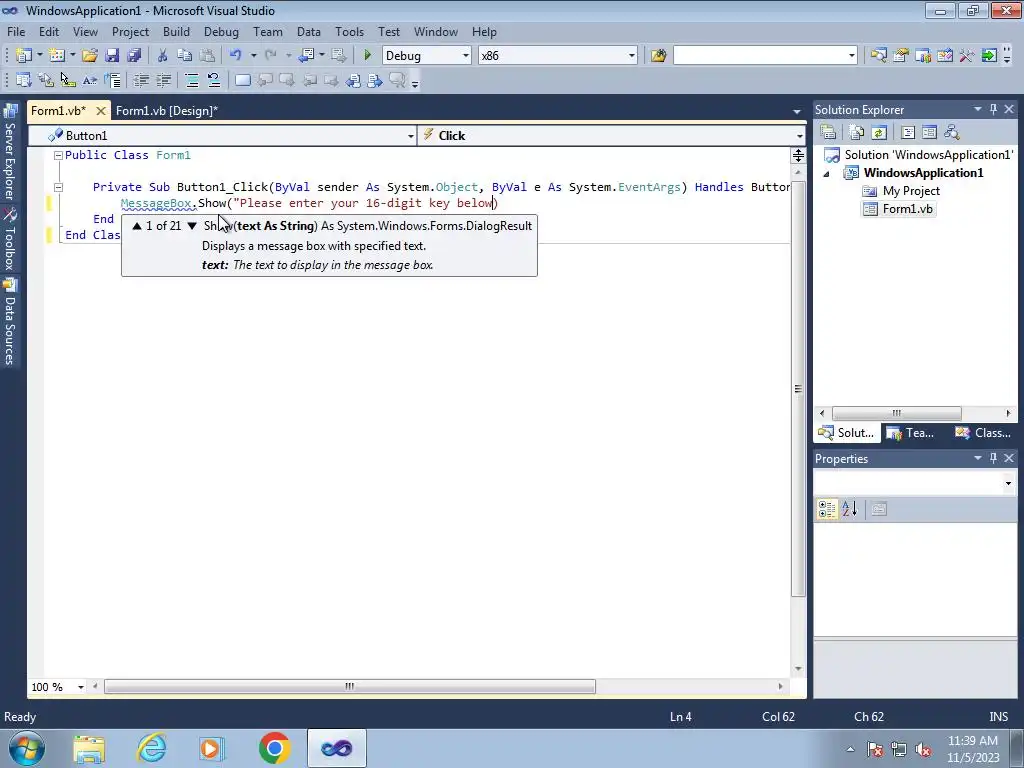1024x768 pixels.
Task: Click the green arrow Start Page icon
Action: (989, 56)
